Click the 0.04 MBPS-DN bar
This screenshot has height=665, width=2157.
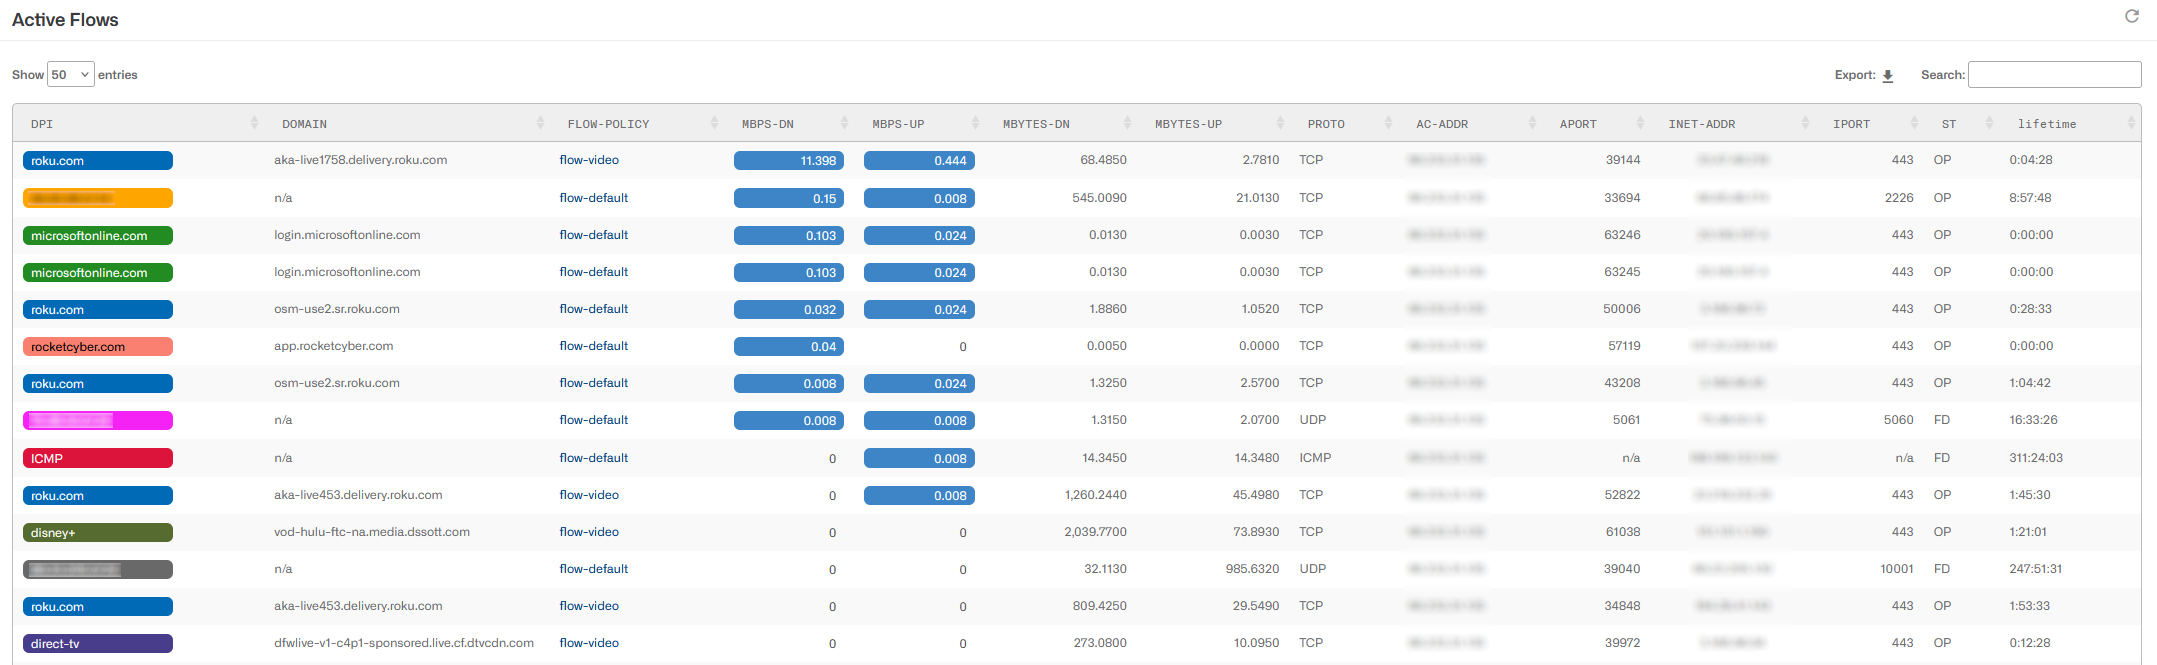[x=789, y=346]
